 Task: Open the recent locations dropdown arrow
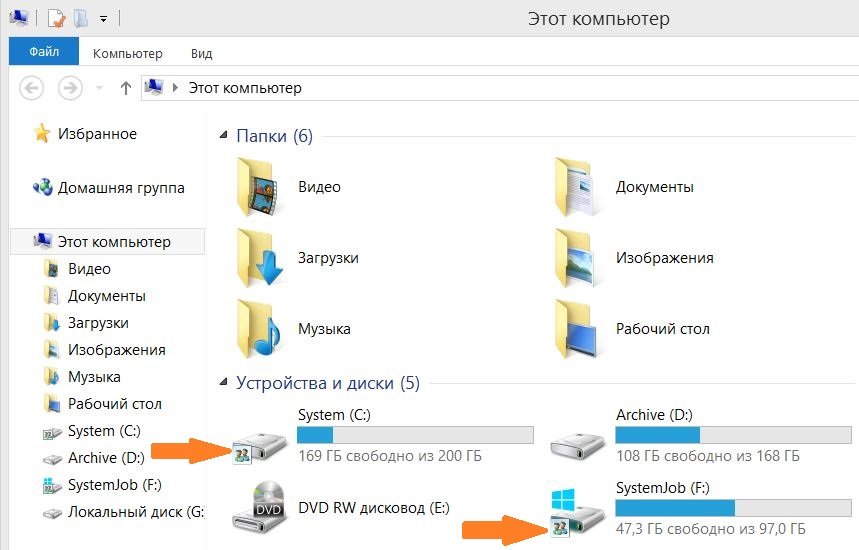(x=99, y=88)
